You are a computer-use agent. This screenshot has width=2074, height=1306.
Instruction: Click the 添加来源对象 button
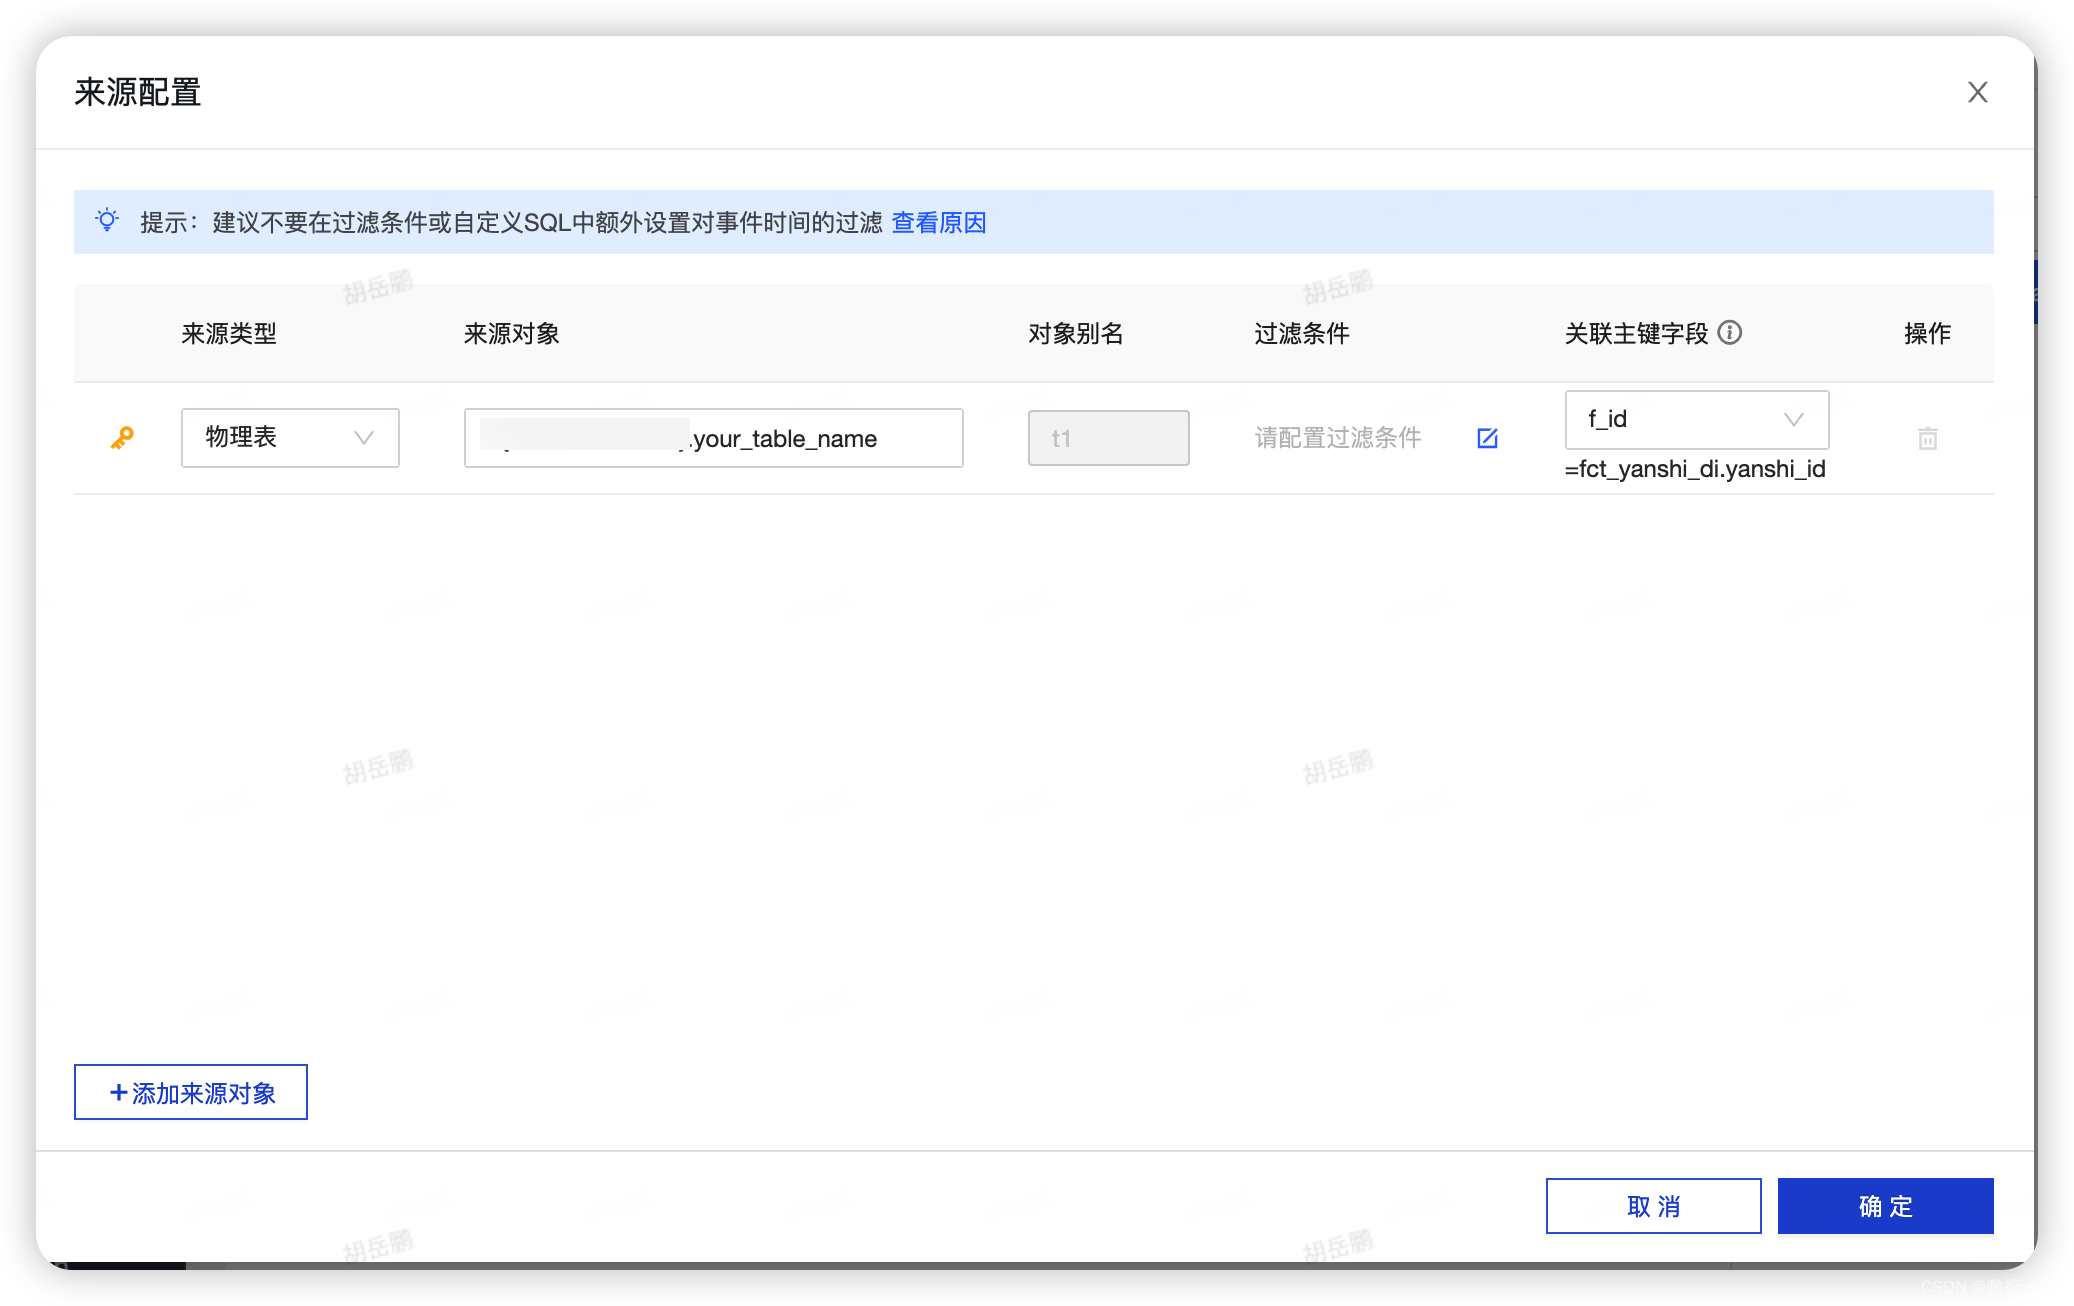(x=191, y=1092)
